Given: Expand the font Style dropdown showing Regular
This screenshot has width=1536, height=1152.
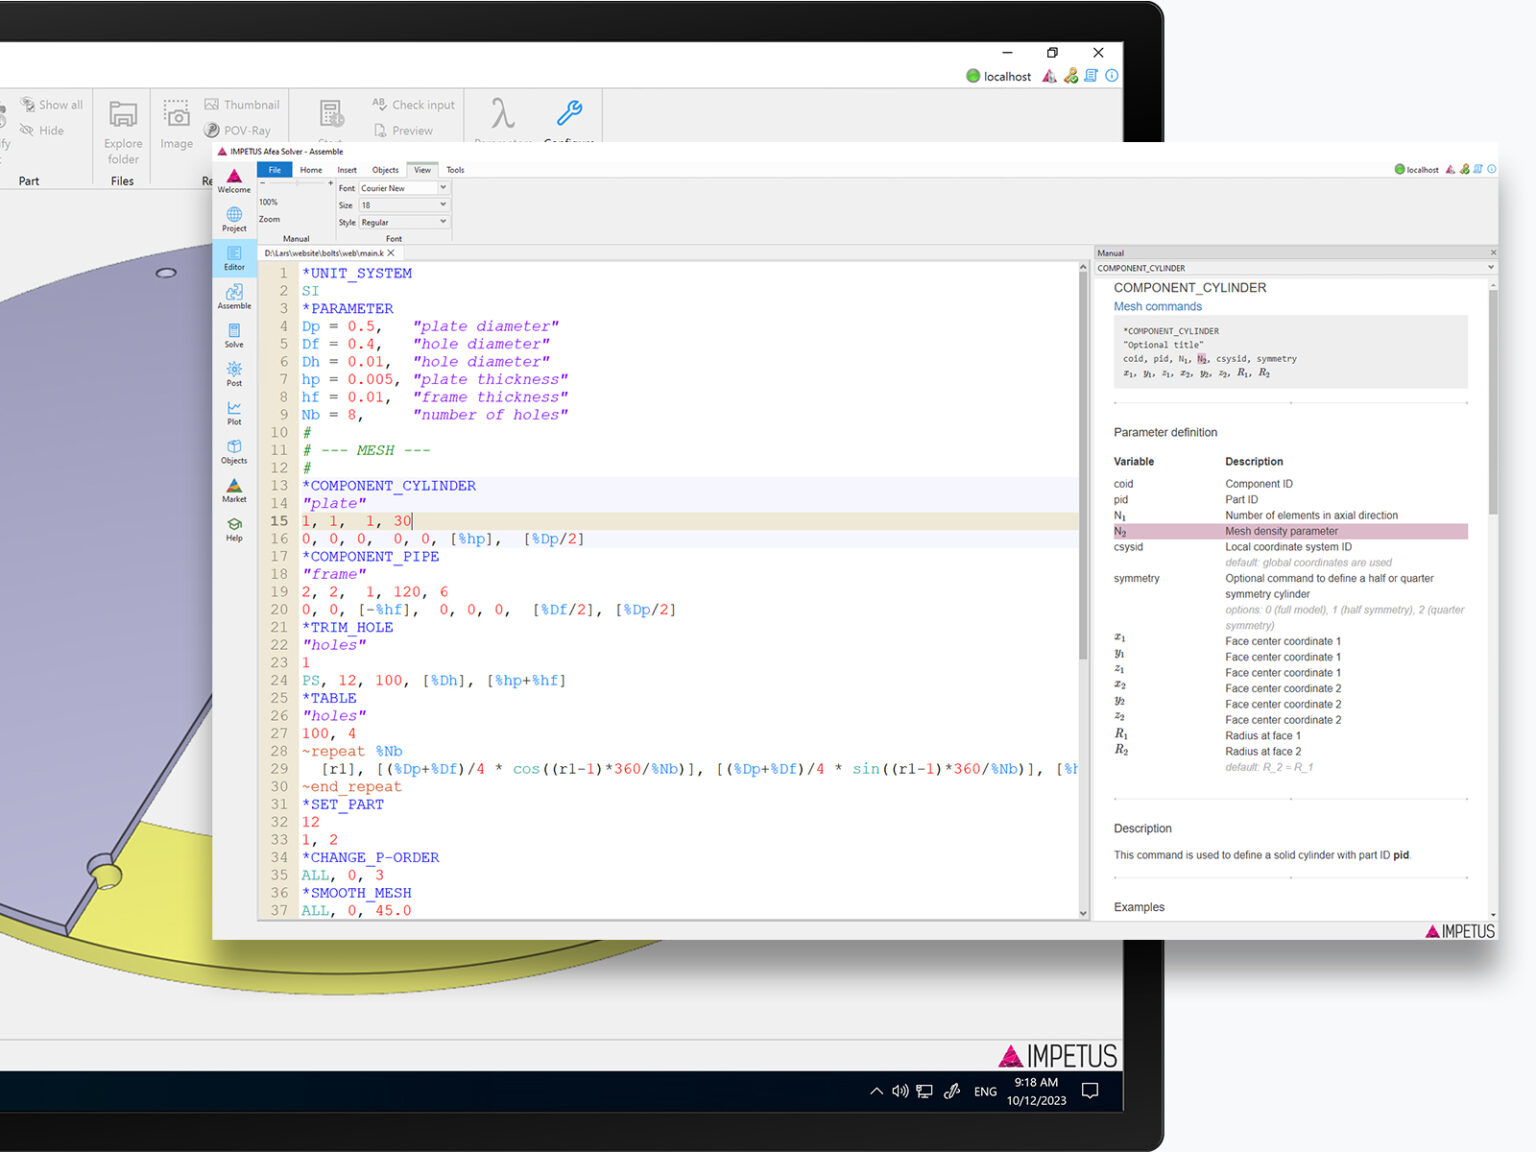Looking at the screenshot, I should 443,222.
